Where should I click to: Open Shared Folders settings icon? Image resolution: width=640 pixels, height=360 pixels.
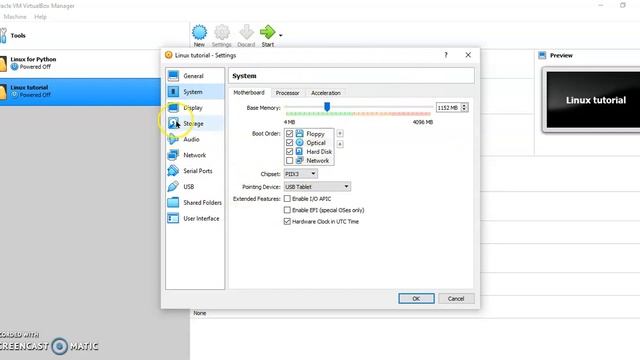click(173, 202)
